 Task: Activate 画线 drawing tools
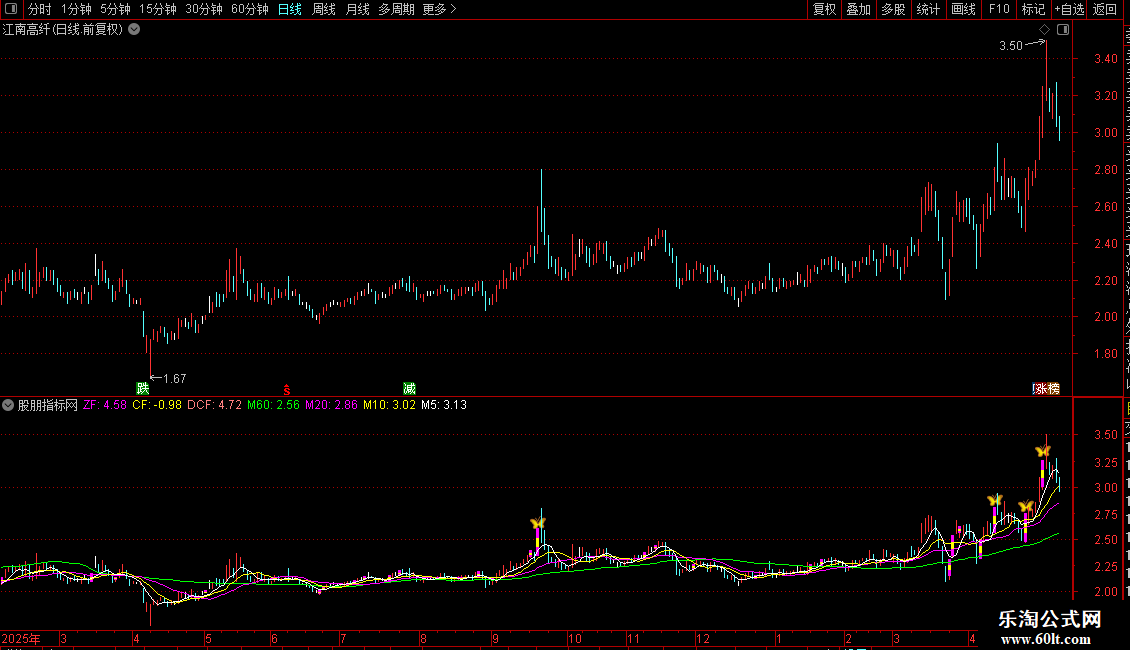coord(963,9)
